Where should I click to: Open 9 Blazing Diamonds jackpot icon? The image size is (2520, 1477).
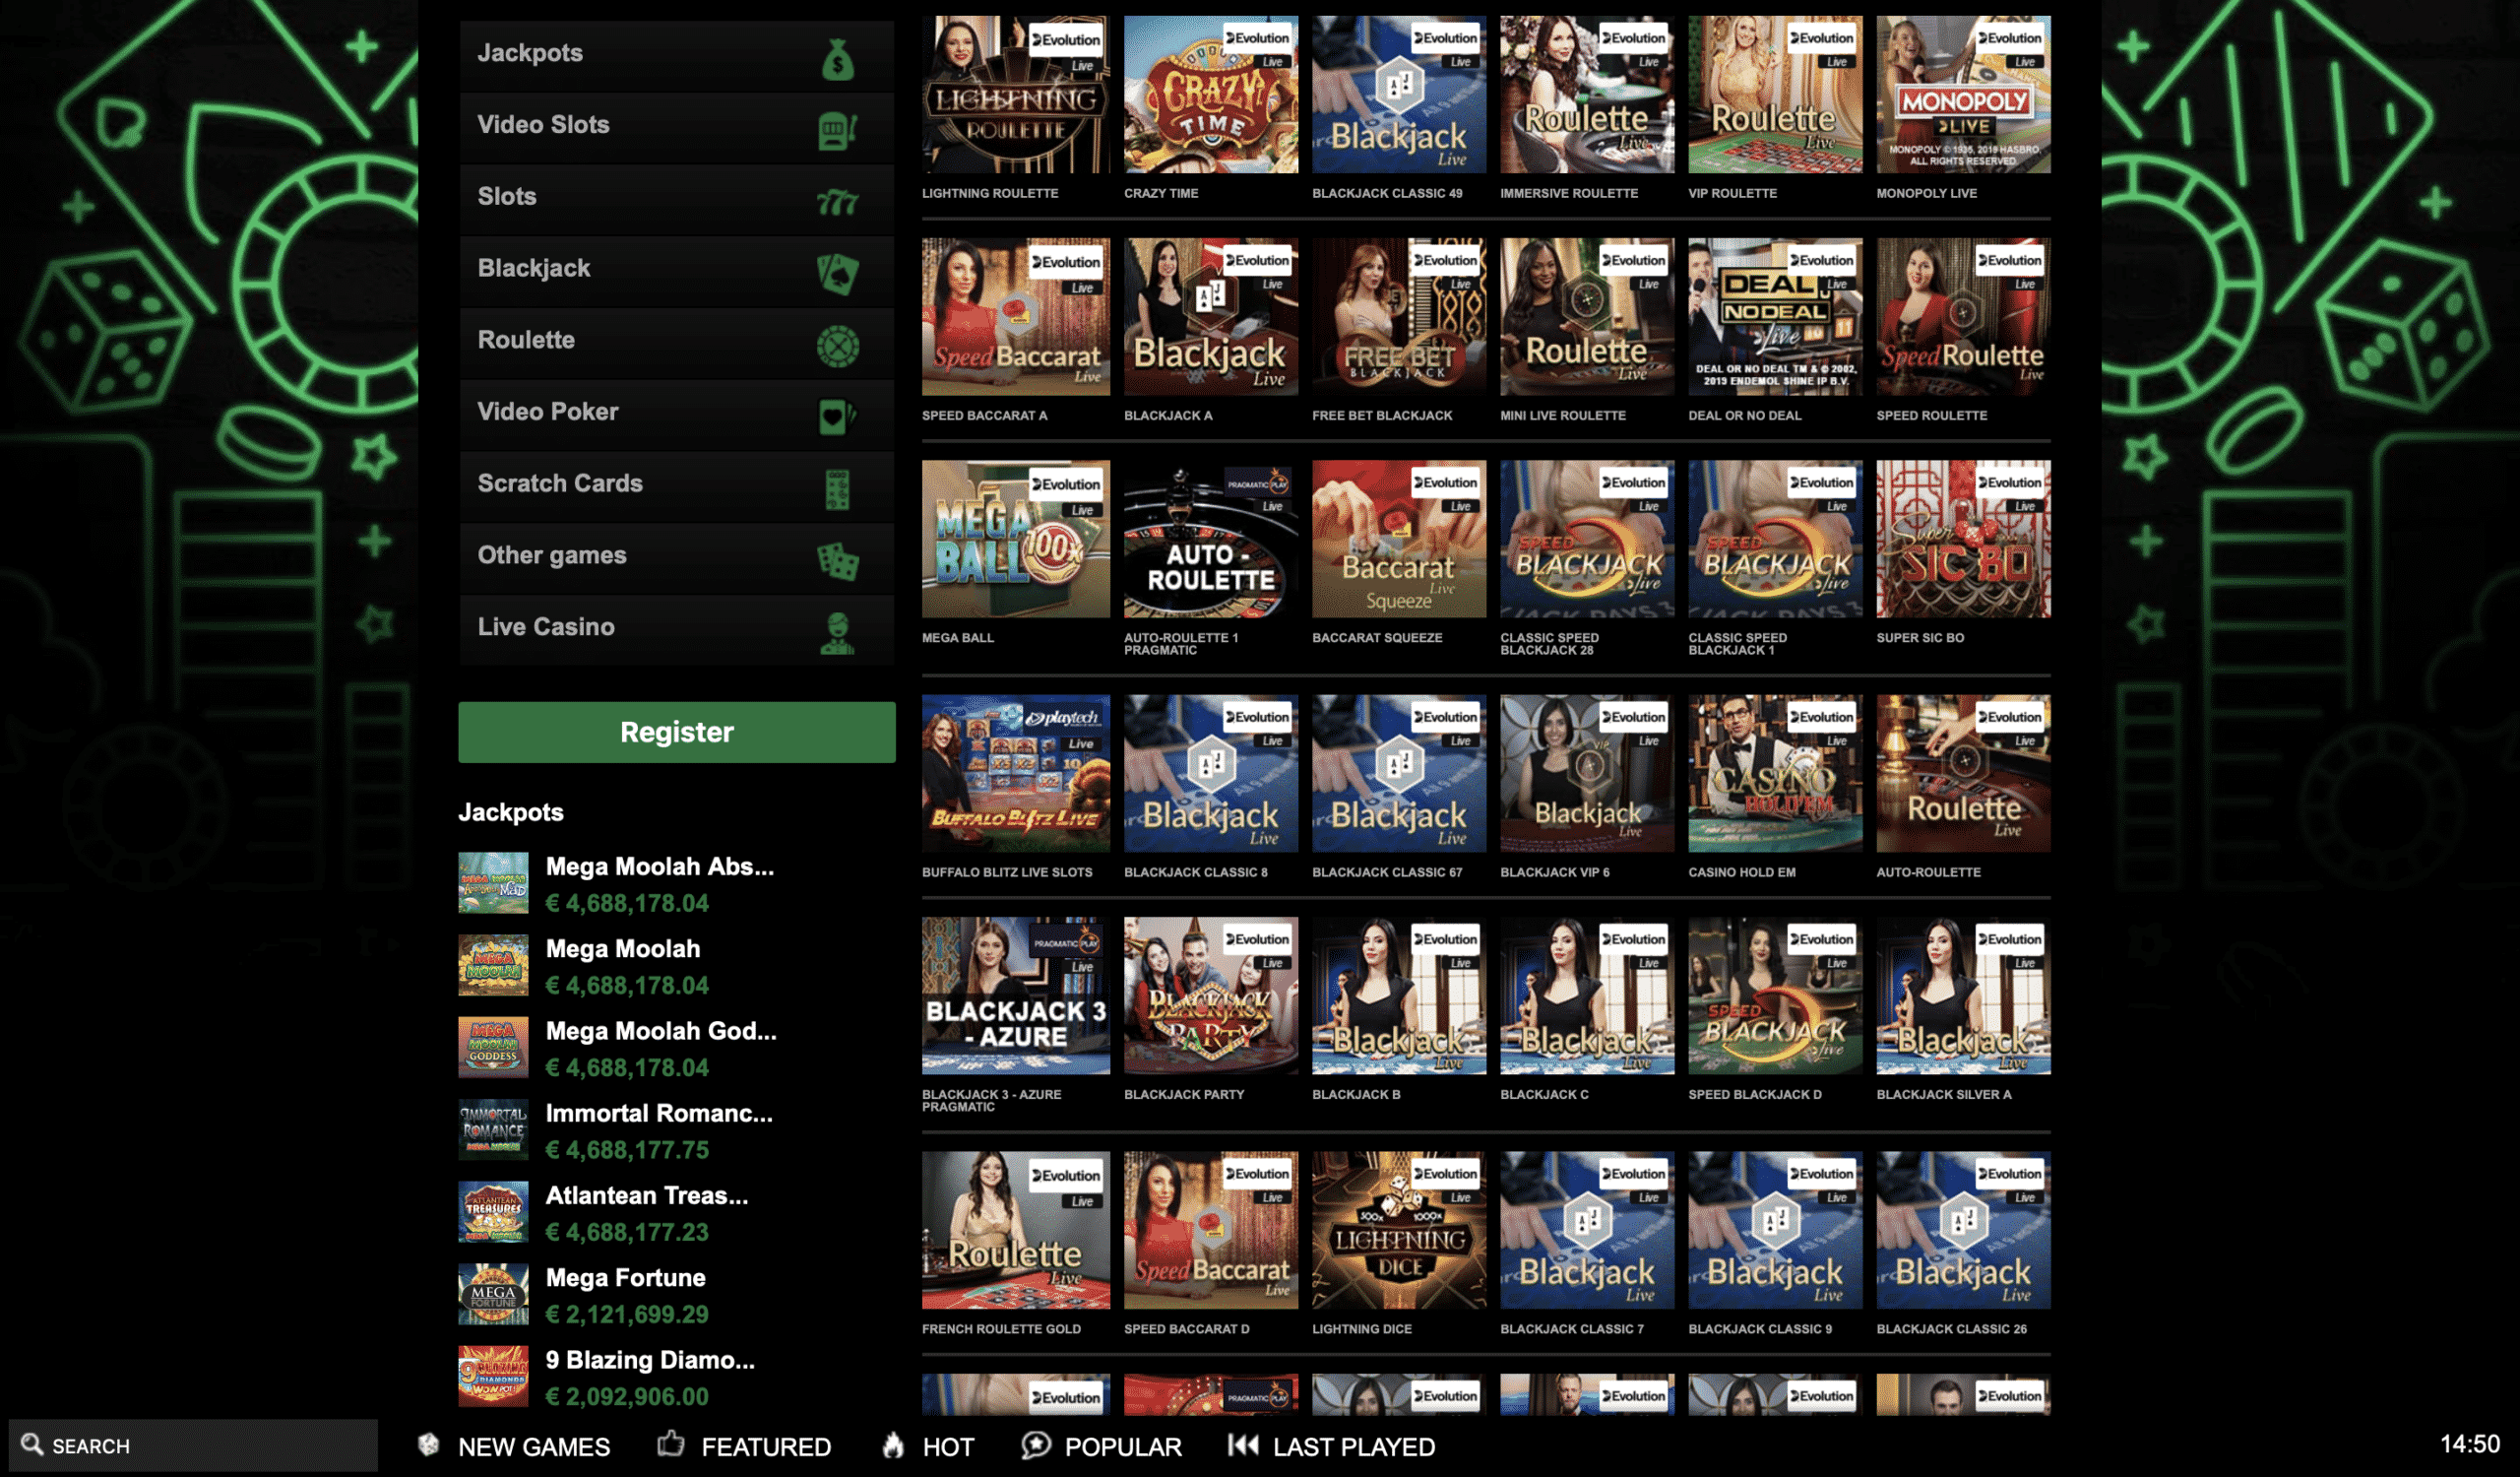[x=493, y=1376]
